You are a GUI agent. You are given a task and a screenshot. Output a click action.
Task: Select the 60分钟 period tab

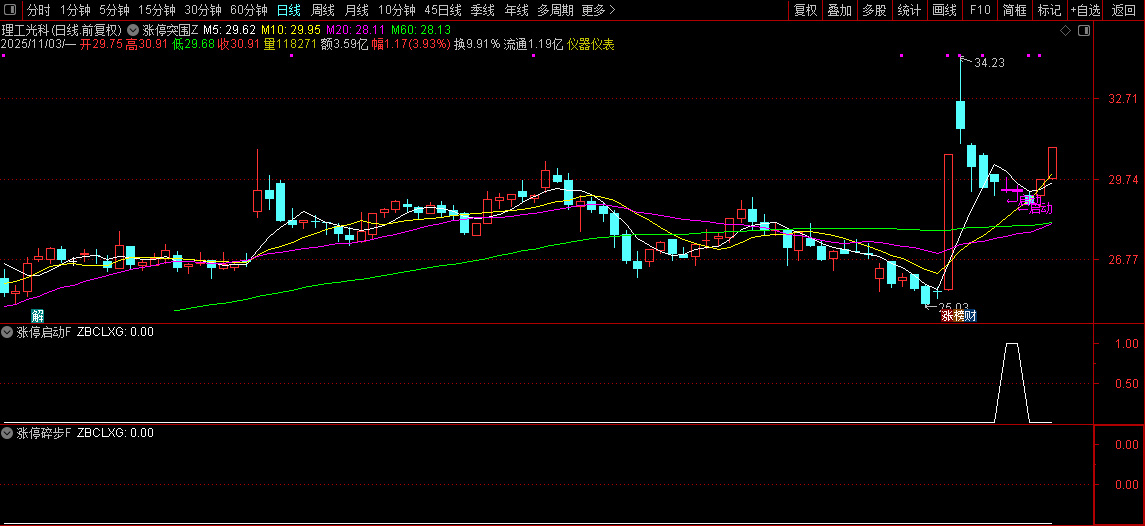248,10
